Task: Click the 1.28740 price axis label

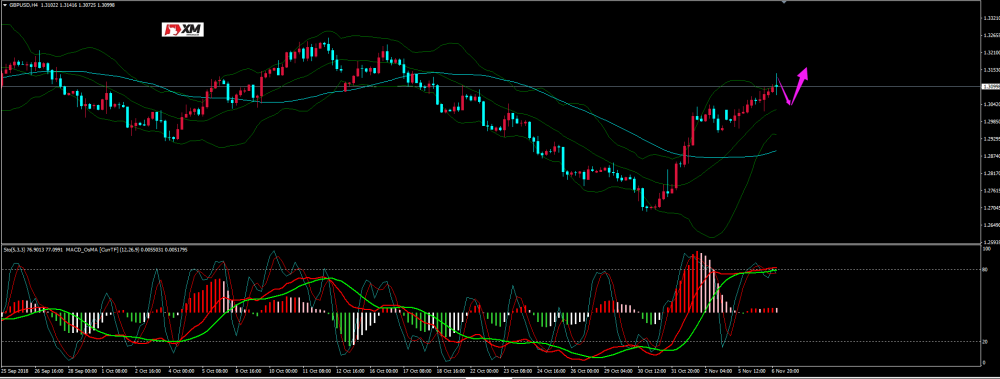Action: 991,156
